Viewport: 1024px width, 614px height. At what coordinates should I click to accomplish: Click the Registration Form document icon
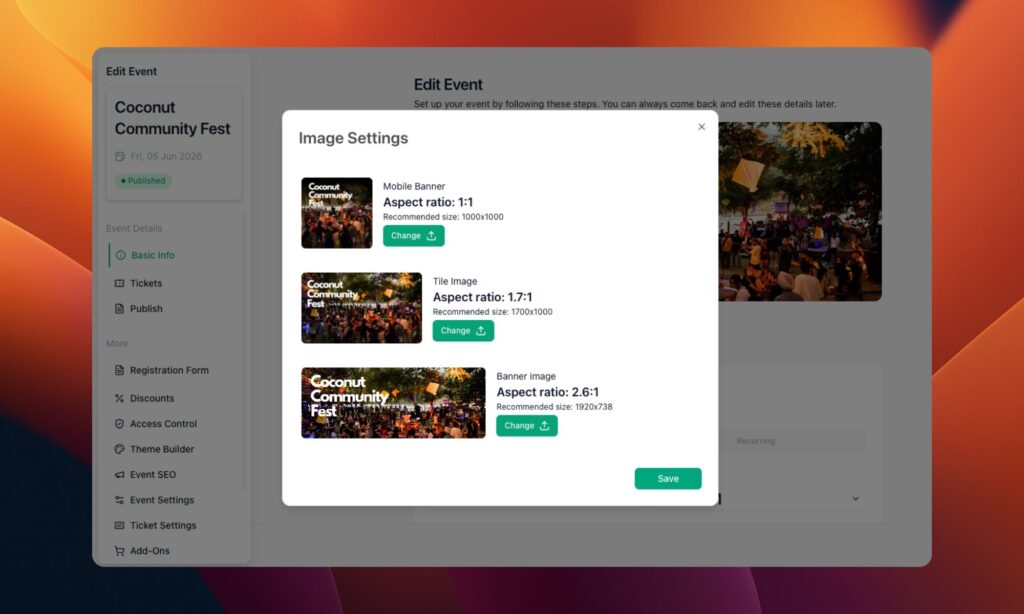coord(120,370)
